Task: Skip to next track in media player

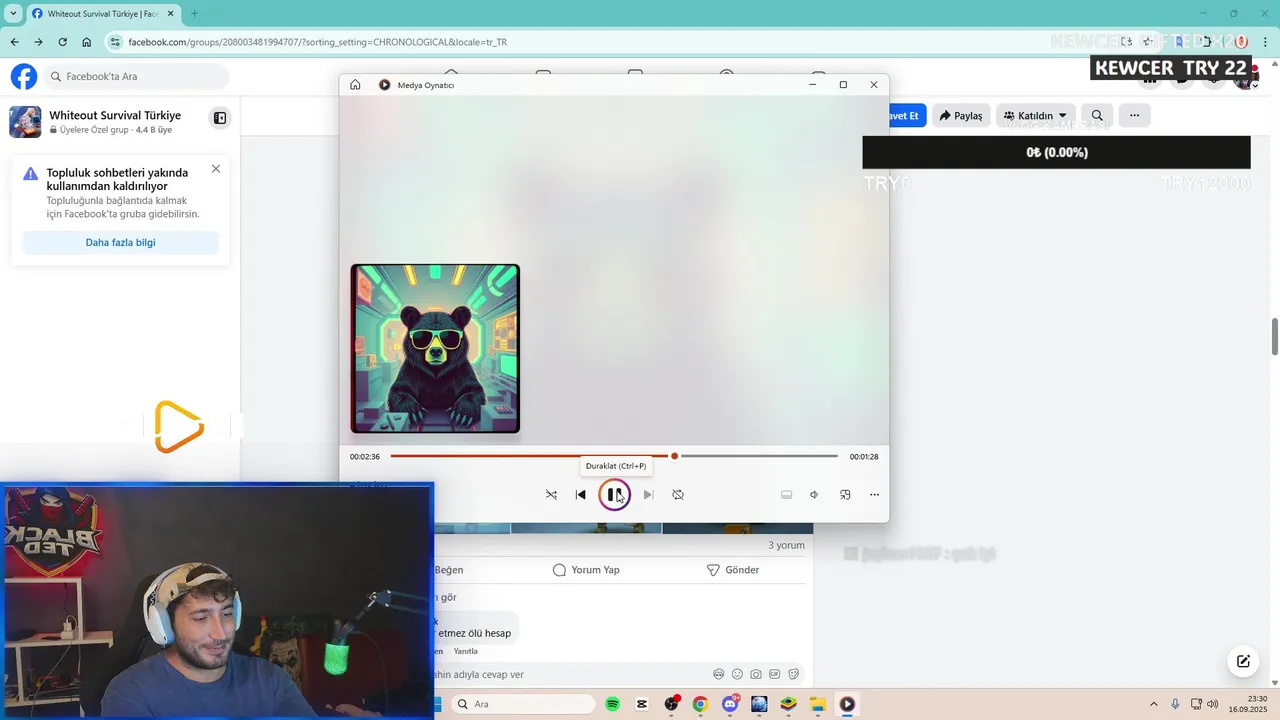Action: tap(648, 495)
